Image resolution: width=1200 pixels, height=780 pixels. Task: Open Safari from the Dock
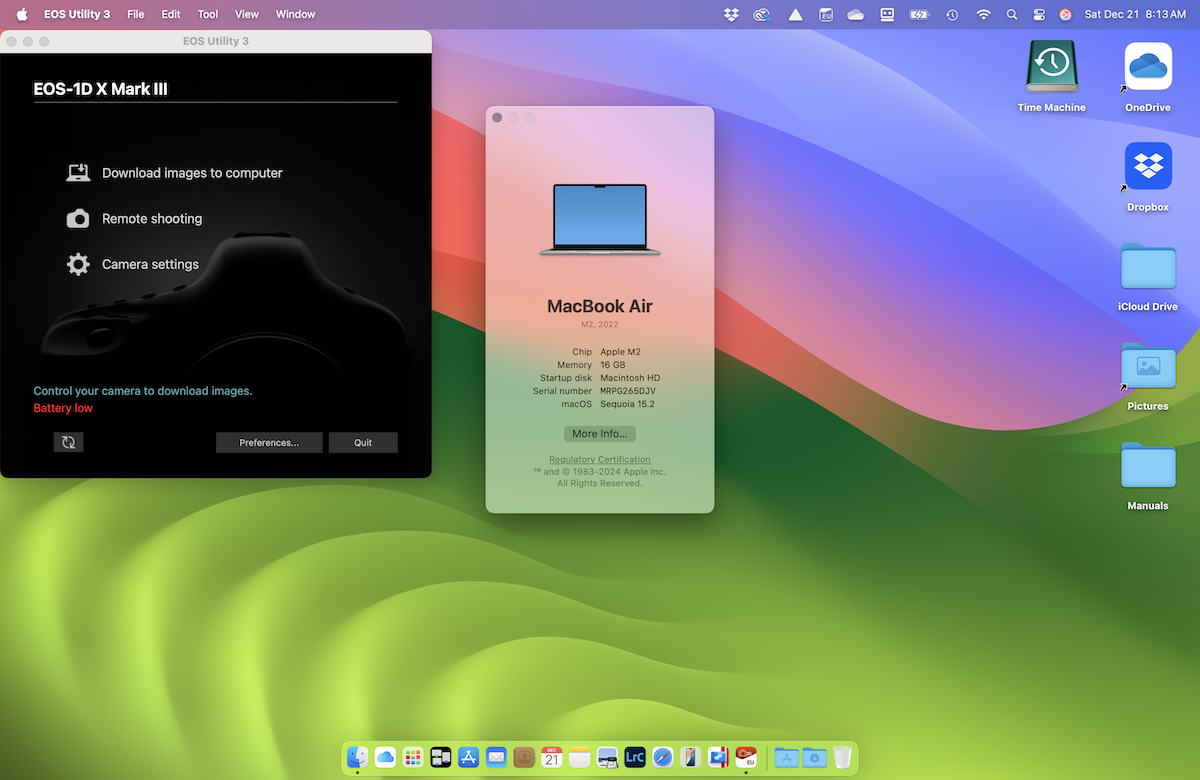(662, 757)
